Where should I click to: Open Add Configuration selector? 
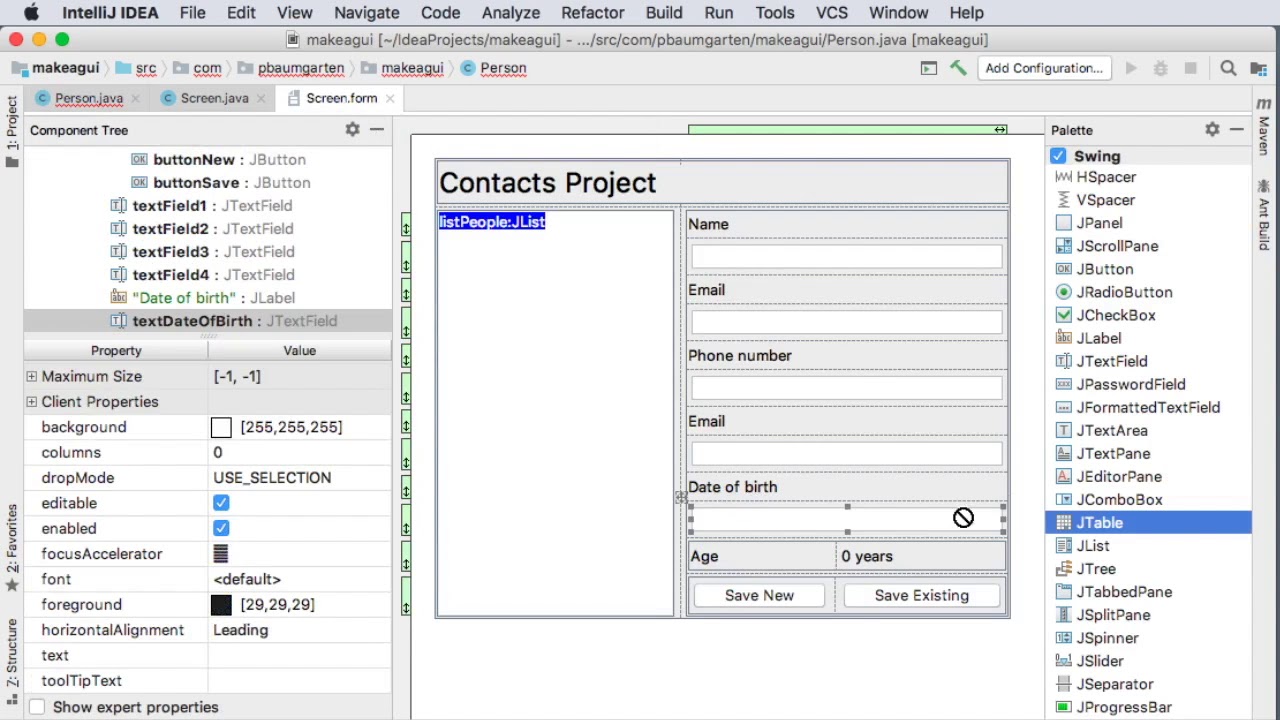point(1044,68)
